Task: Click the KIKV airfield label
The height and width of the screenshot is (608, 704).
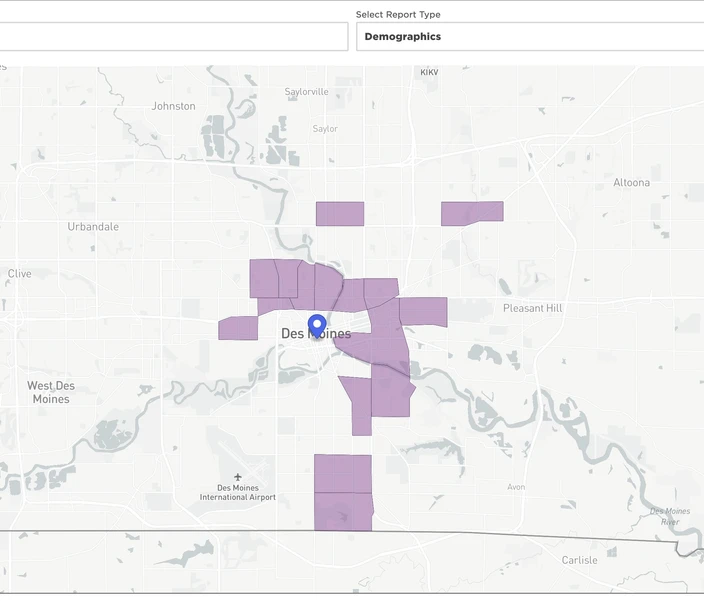Action: [429, 72]
